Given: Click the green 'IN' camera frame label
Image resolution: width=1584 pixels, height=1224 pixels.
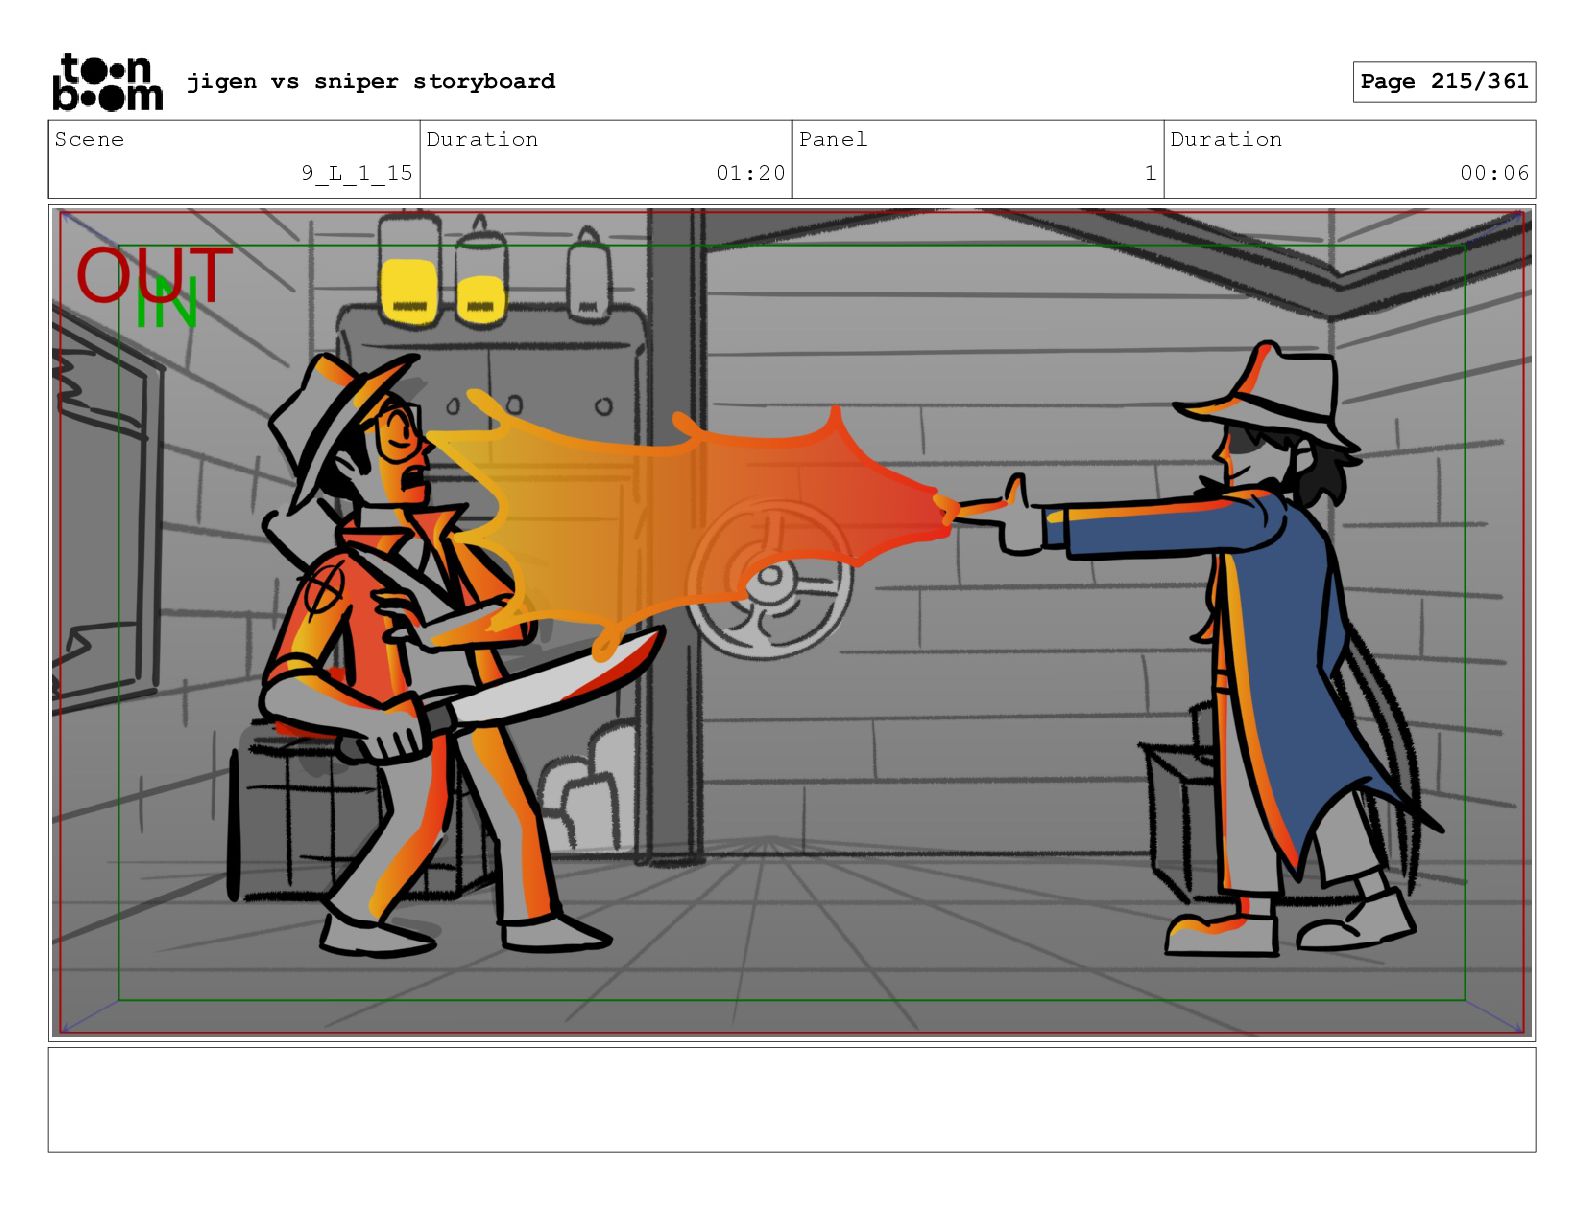Looking at the screenshot, I should pos(167,305).
